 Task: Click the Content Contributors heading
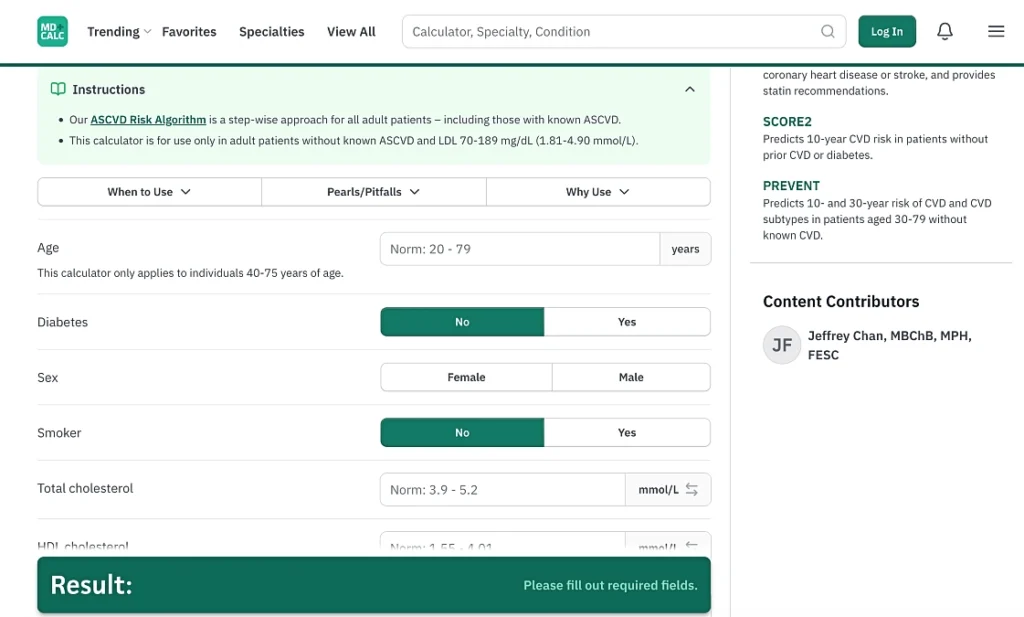coord(840,302)
